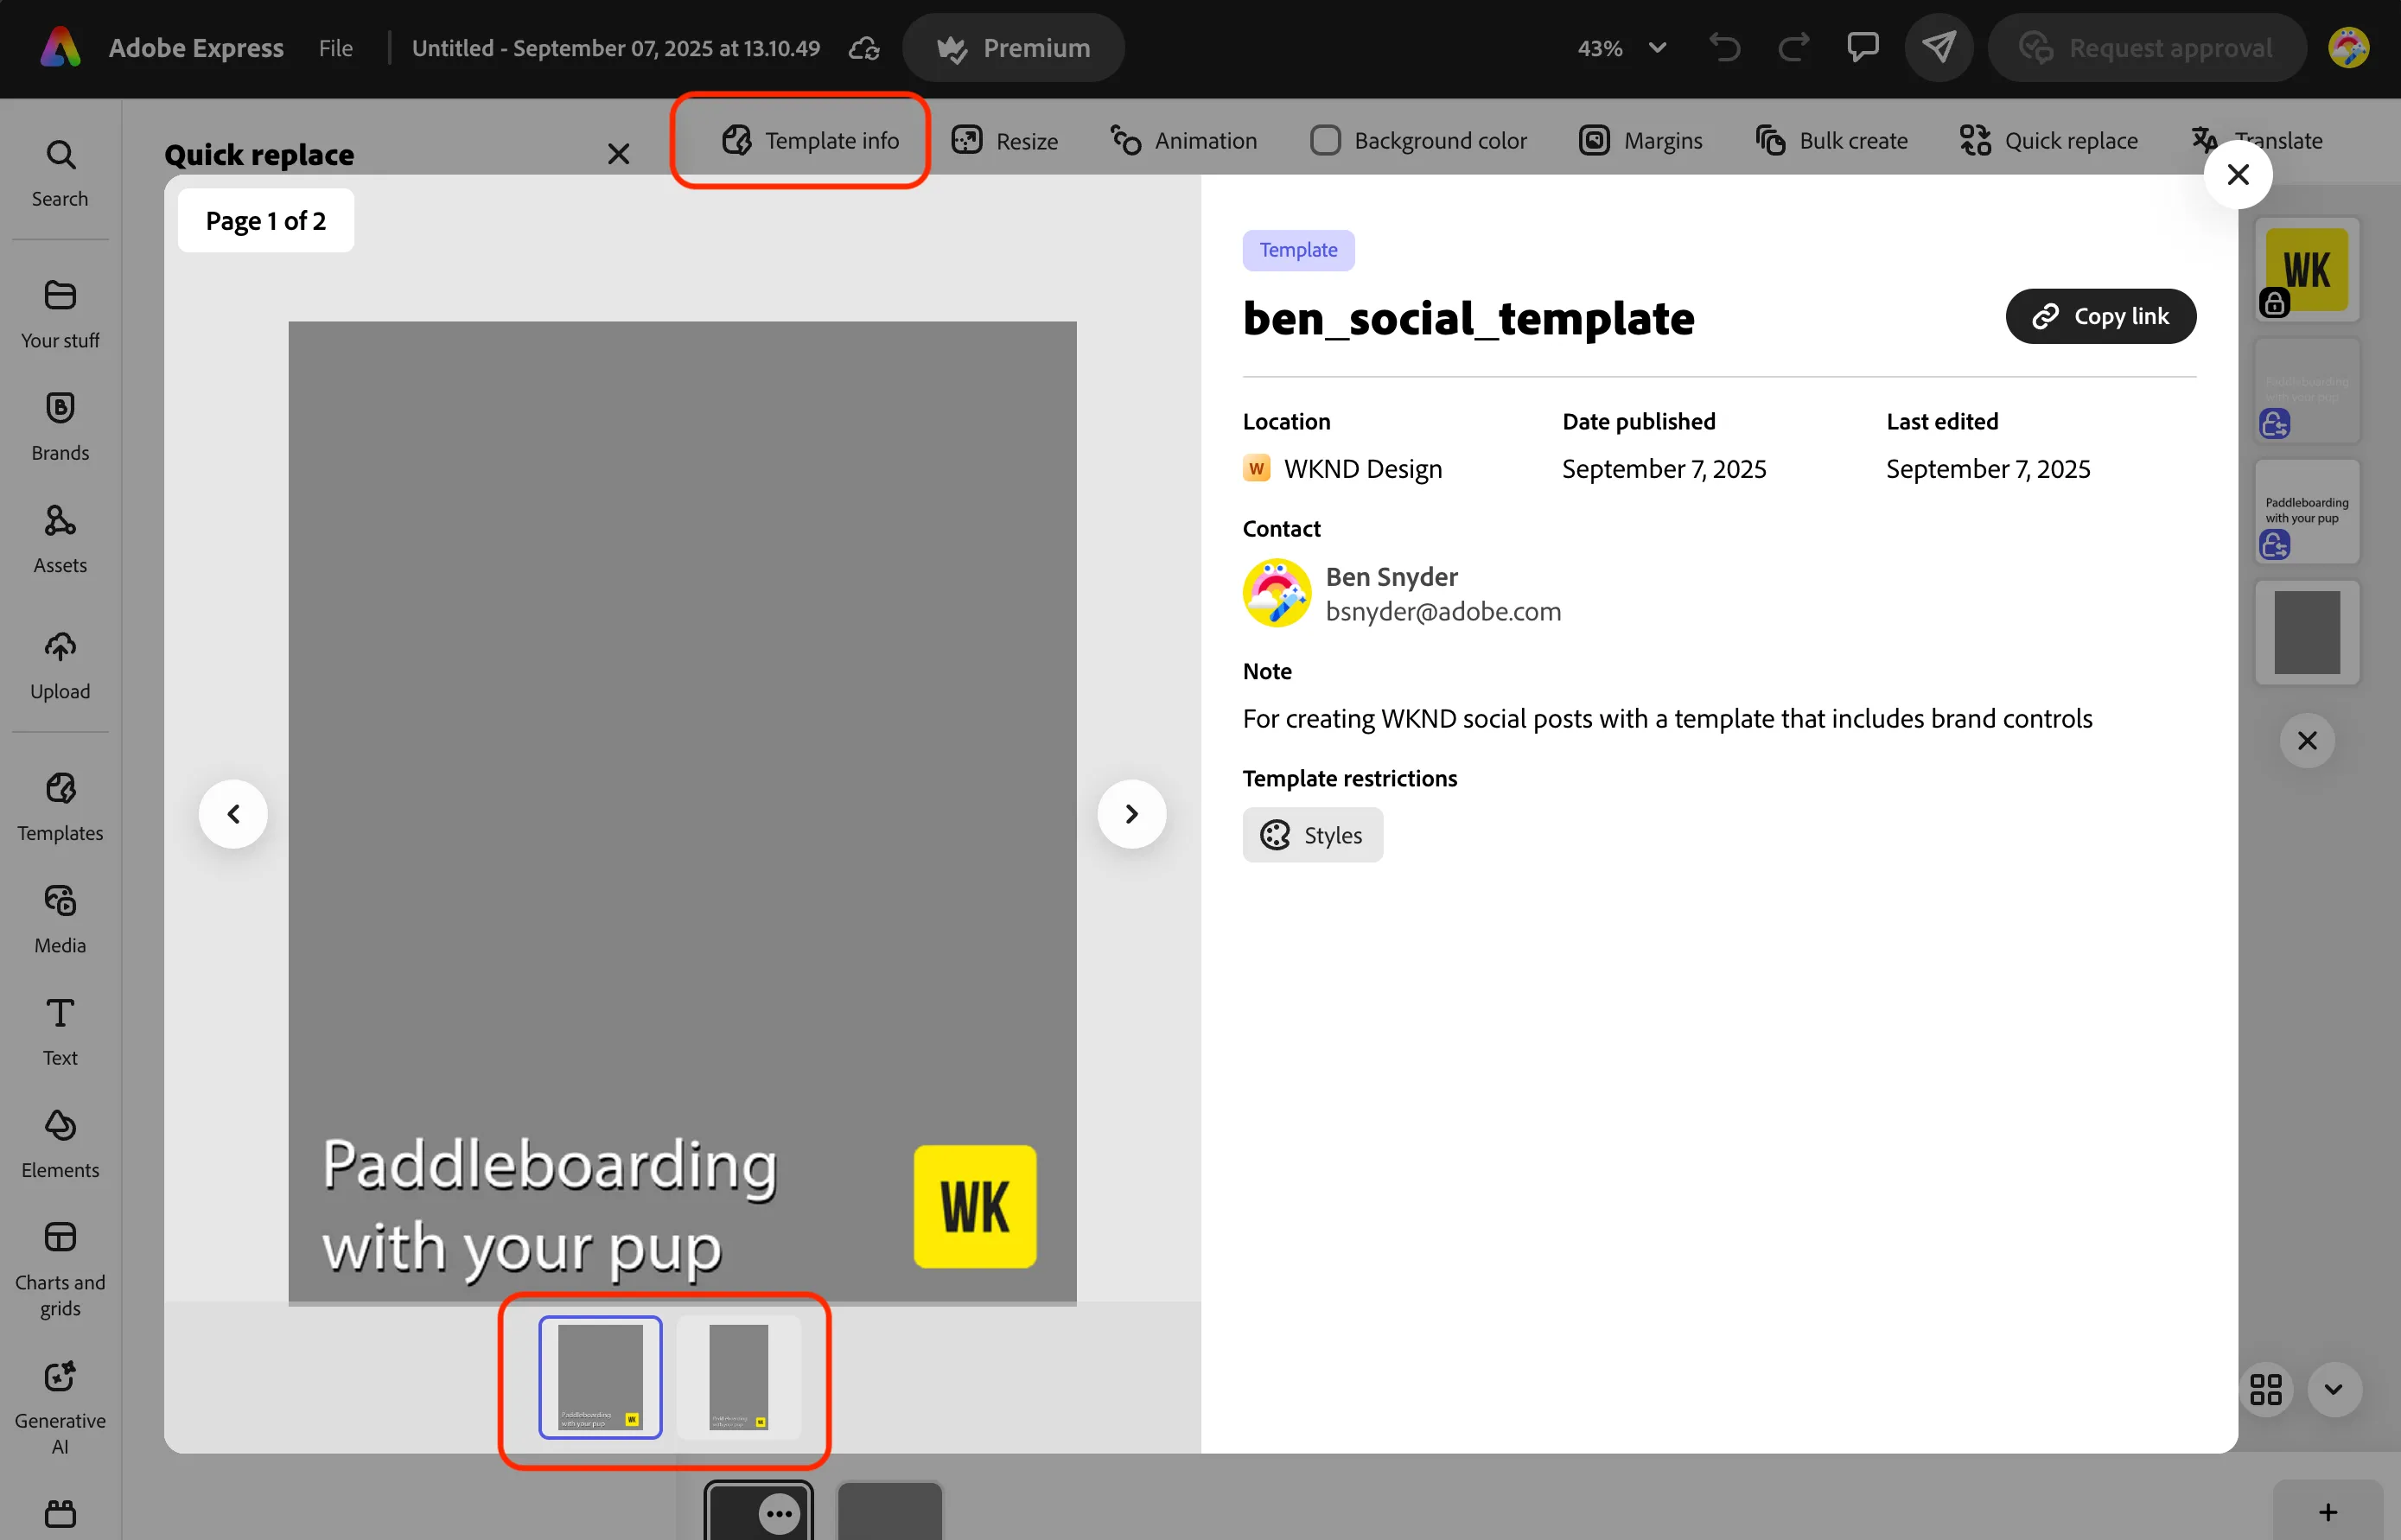Open the Margins option
This screenshot has height=1540, width=2401.
(1640, 140)
